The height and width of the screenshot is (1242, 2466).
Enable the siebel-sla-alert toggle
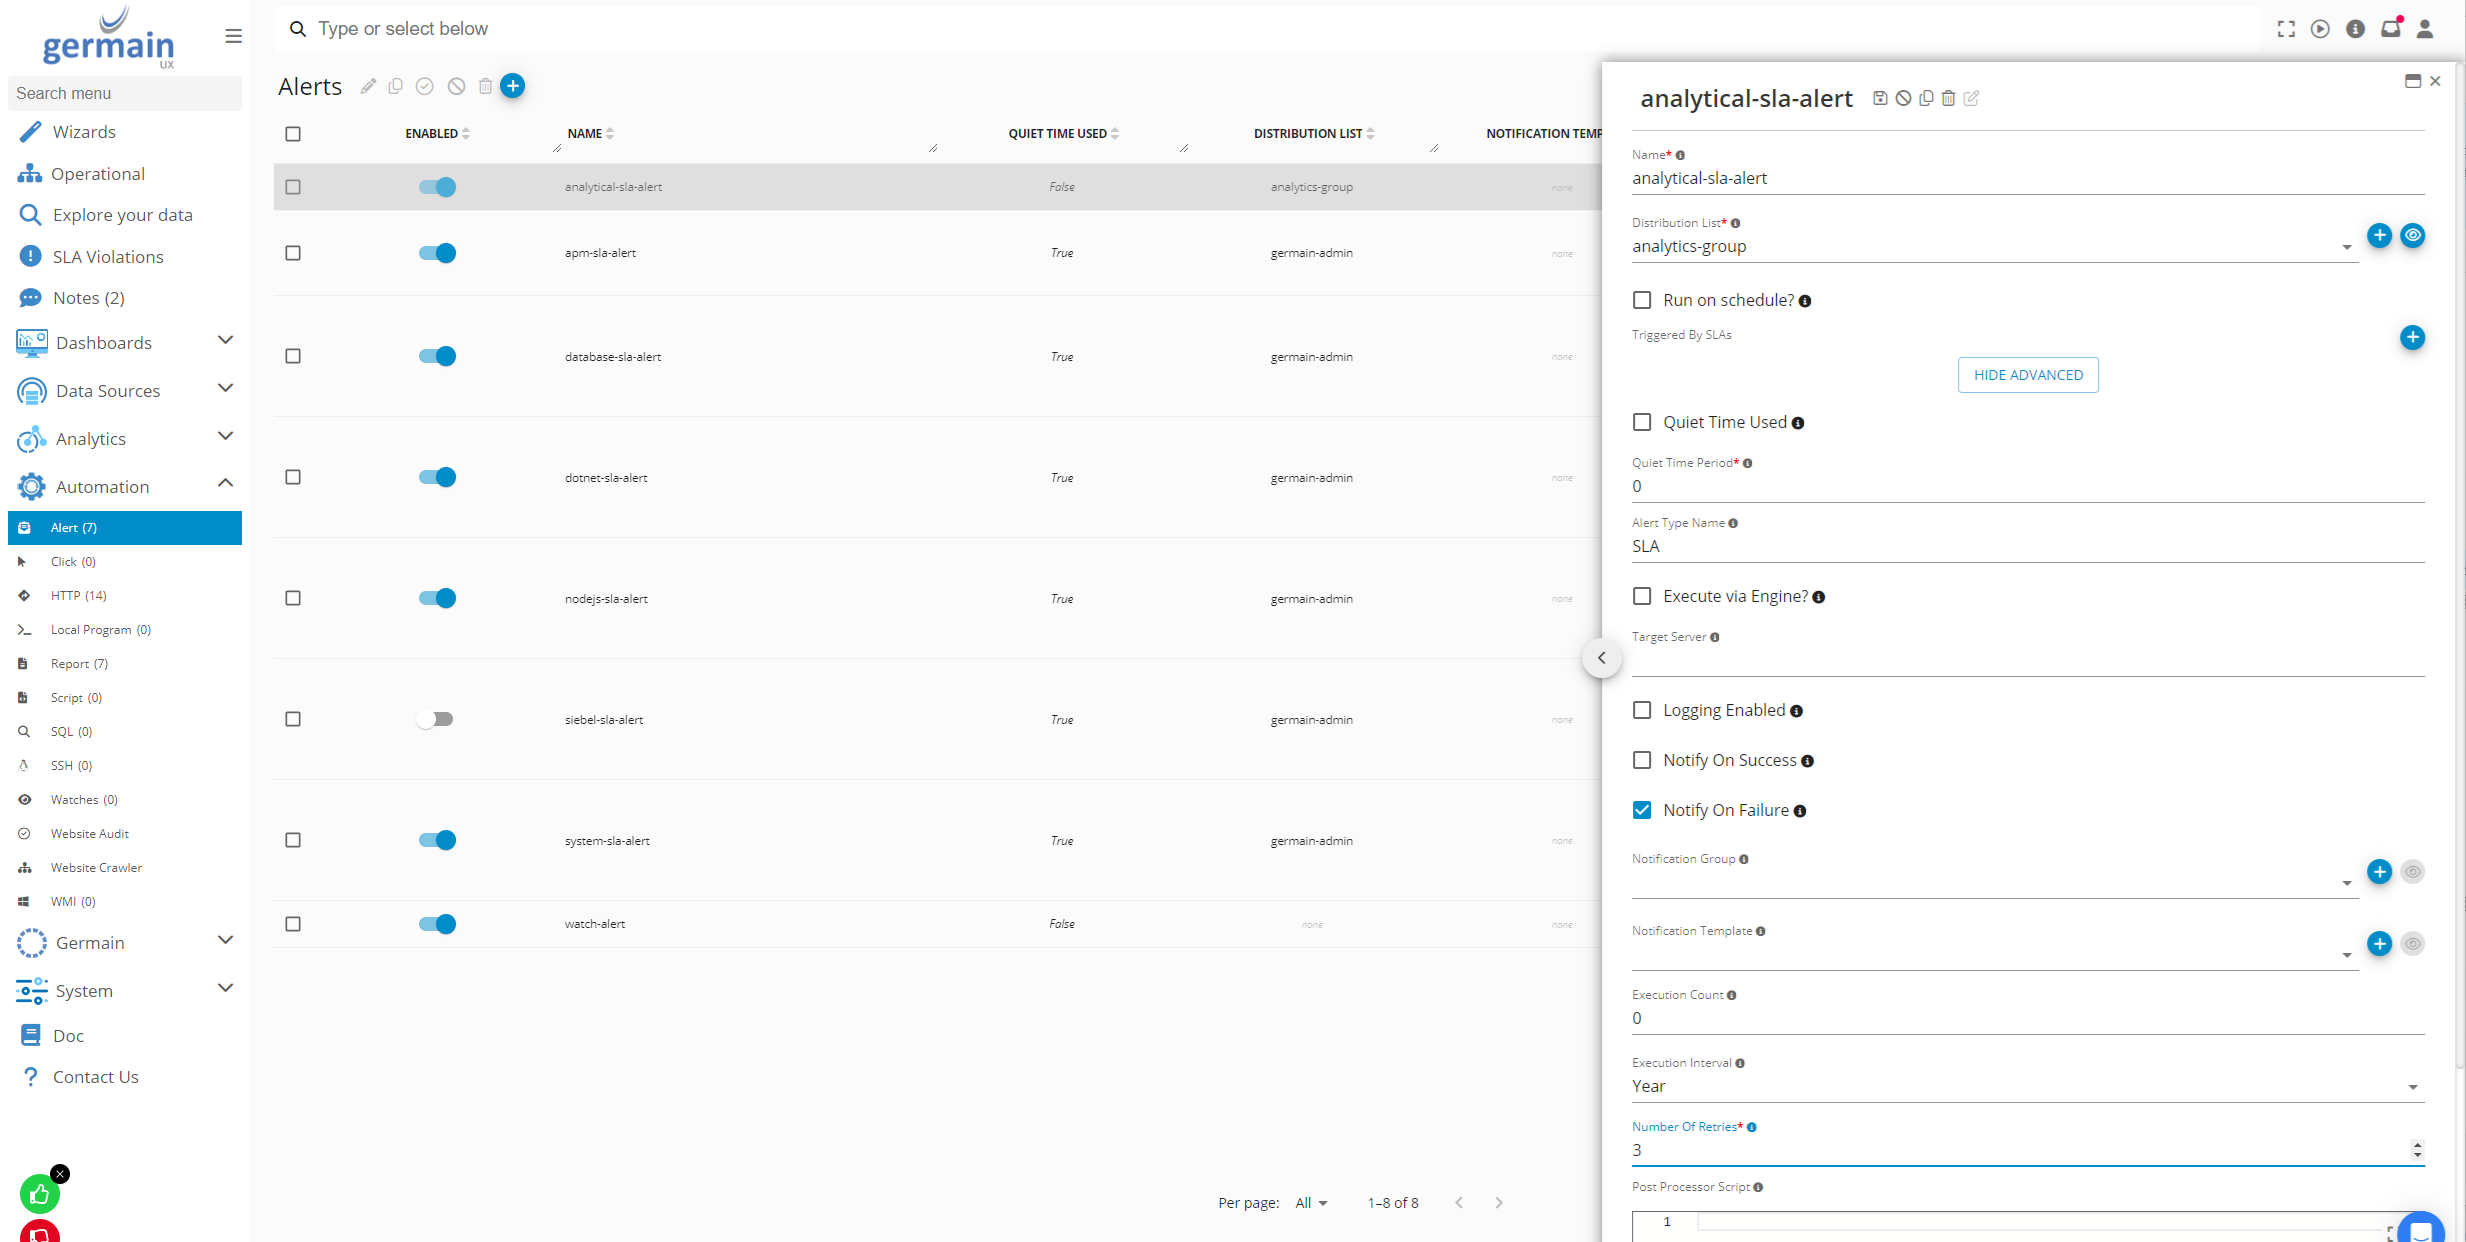coord(436,719)
